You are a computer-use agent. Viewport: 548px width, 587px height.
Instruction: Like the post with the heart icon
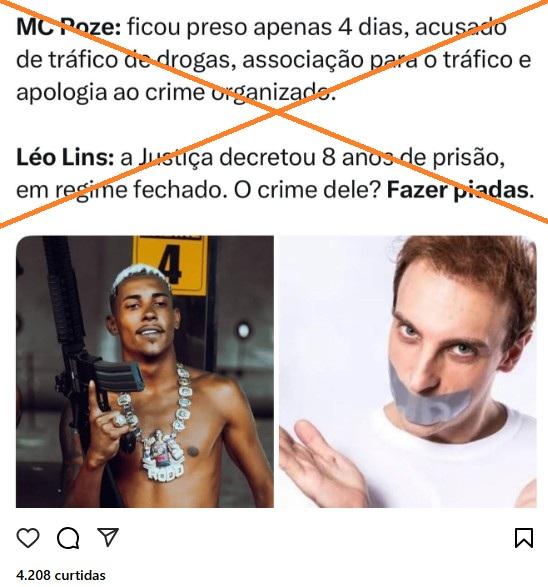(28, 538)
